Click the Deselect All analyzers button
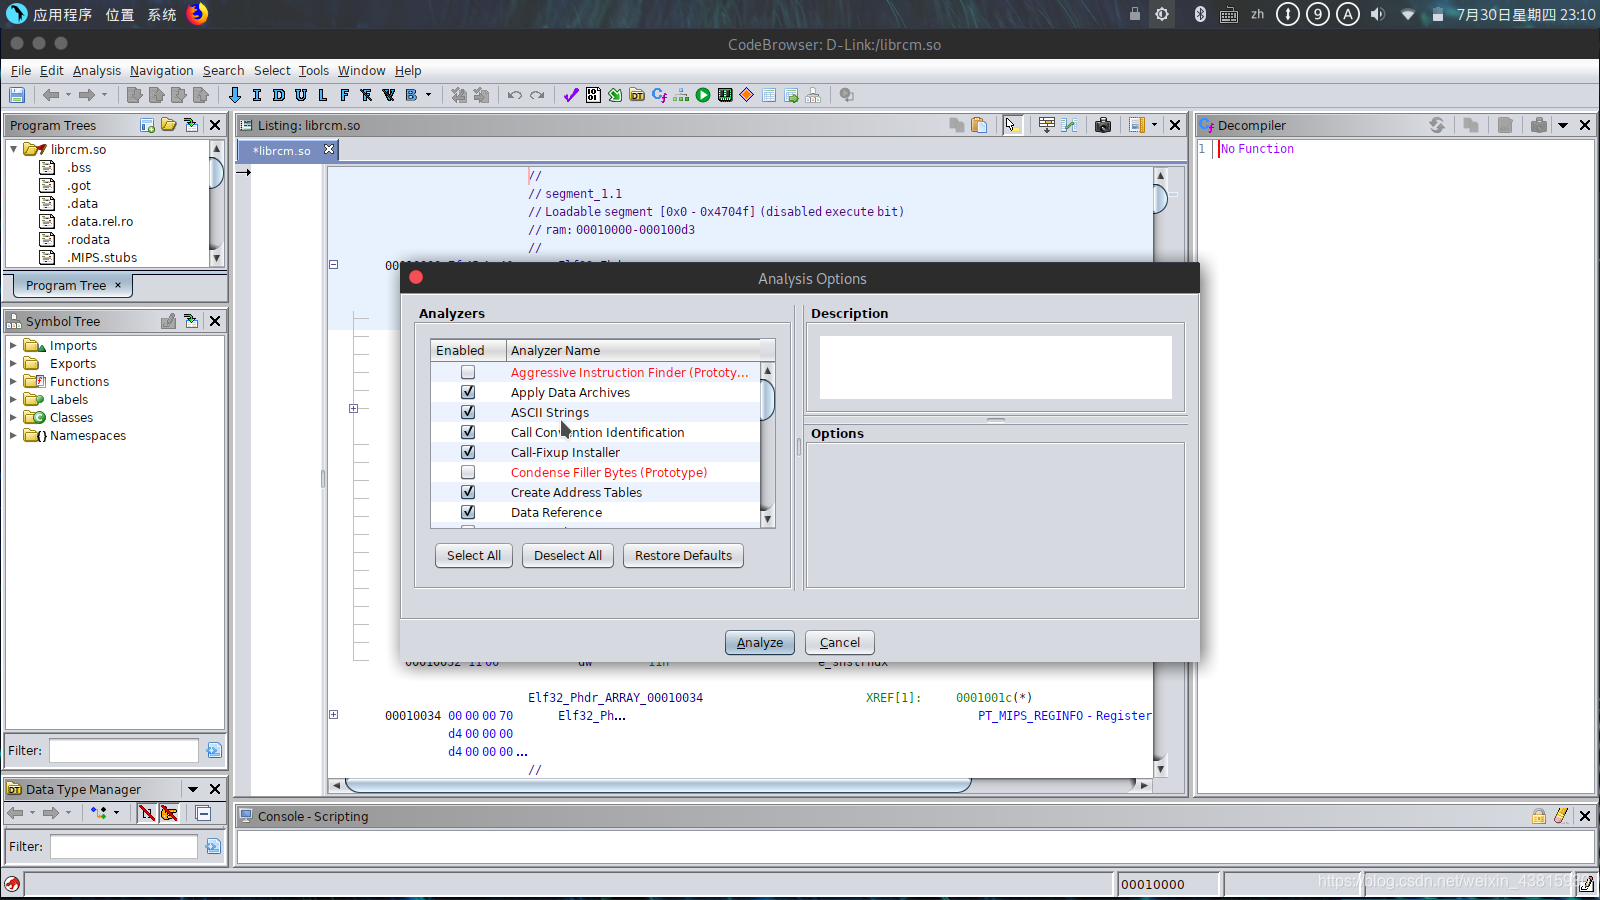This screenshot has width=1600, height=900. (568, 556)
